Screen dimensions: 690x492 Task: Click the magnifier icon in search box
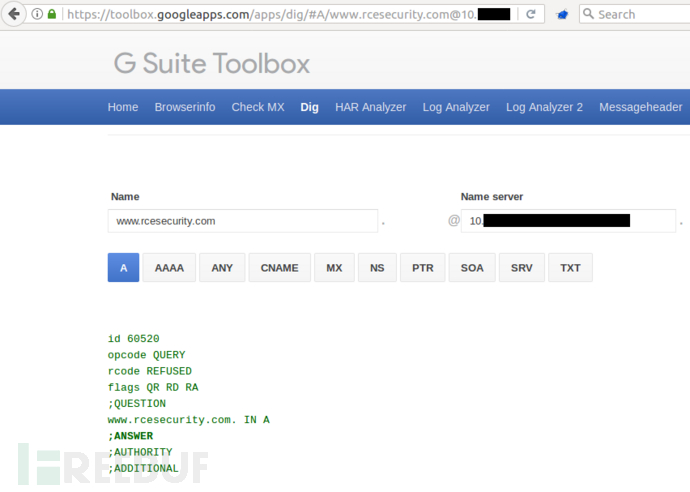(x=588, y=14)
